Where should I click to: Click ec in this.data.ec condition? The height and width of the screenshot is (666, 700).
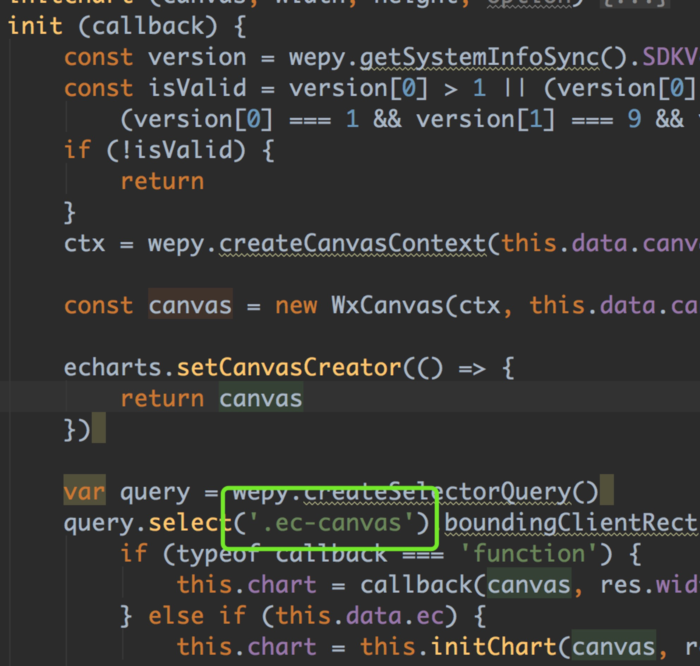pos(430,616)
